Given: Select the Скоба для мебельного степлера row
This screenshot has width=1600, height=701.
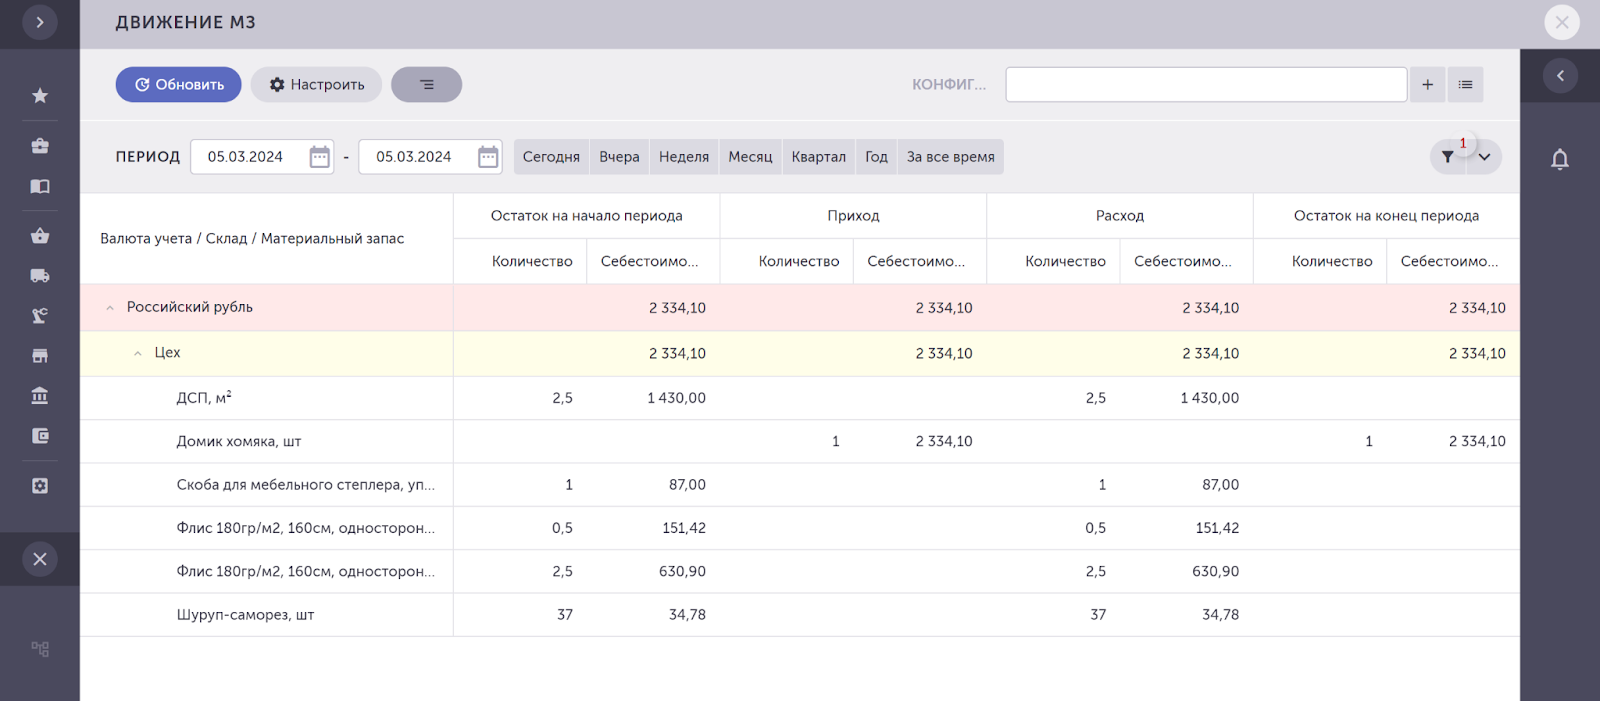Looking at the screenshot, I should 800,485.
